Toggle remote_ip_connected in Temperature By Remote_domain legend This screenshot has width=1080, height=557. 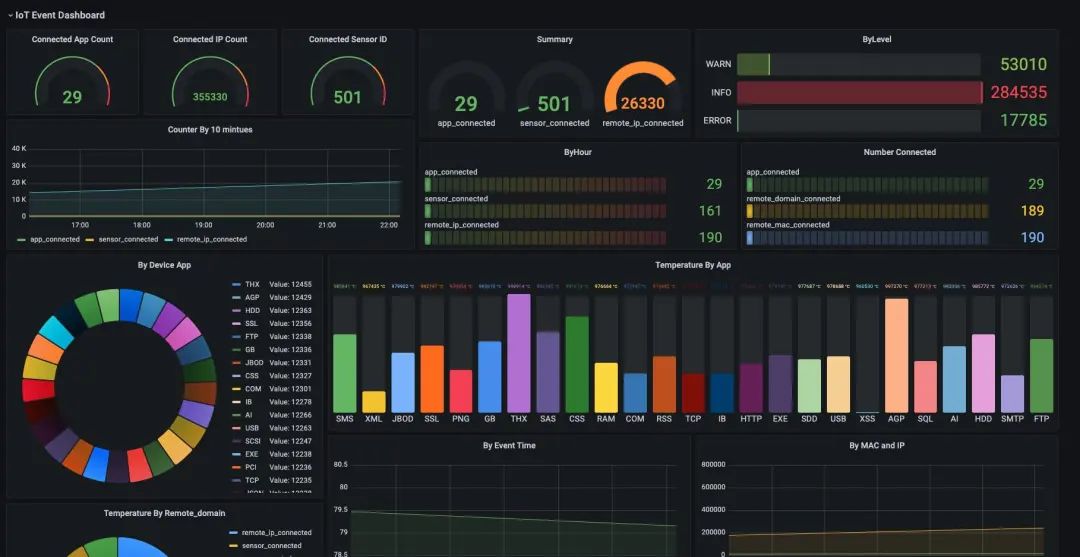point(276,533)
